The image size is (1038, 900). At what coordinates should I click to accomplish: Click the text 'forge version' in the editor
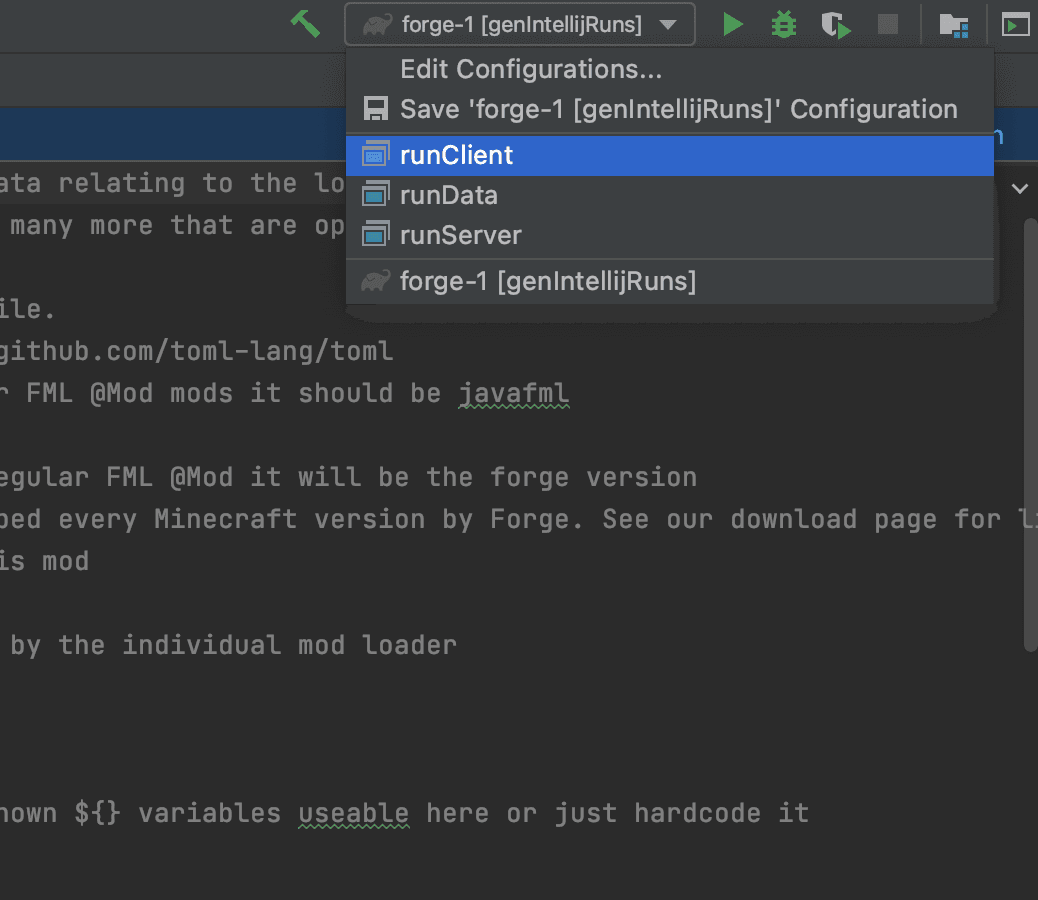(x=594, y=477)
